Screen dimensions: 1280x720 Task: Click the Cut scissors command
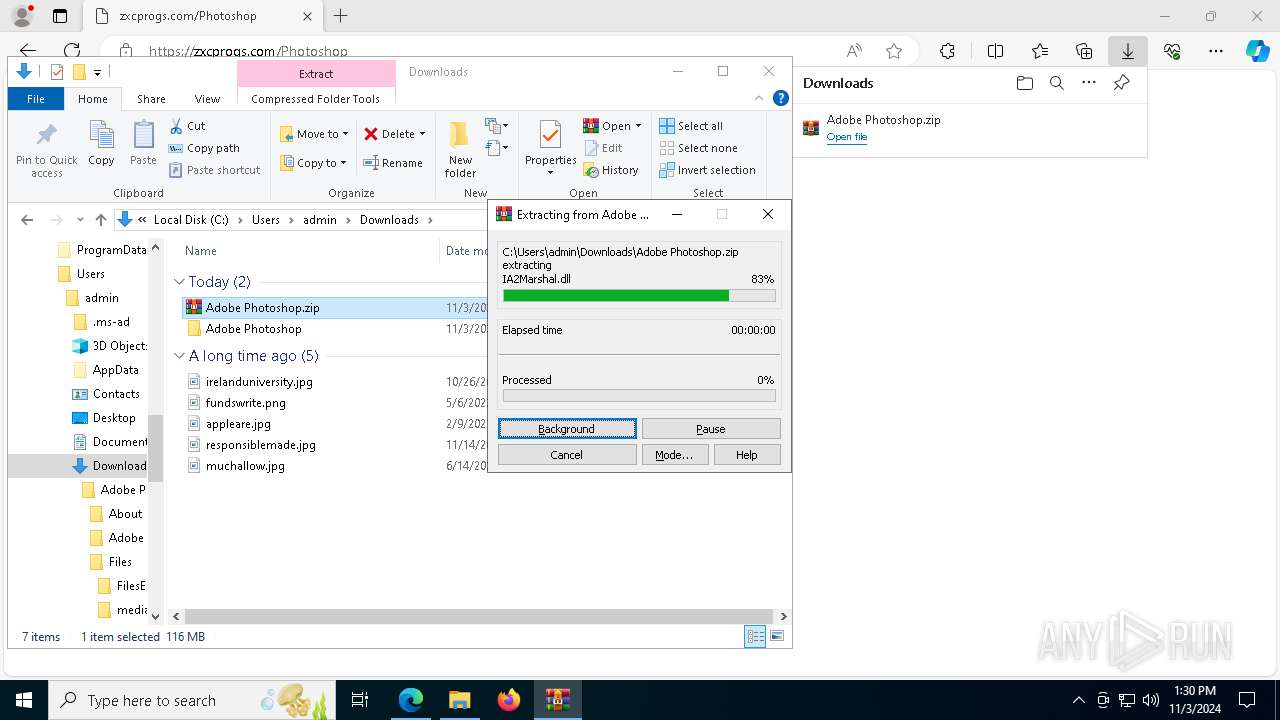click(187, 126)
